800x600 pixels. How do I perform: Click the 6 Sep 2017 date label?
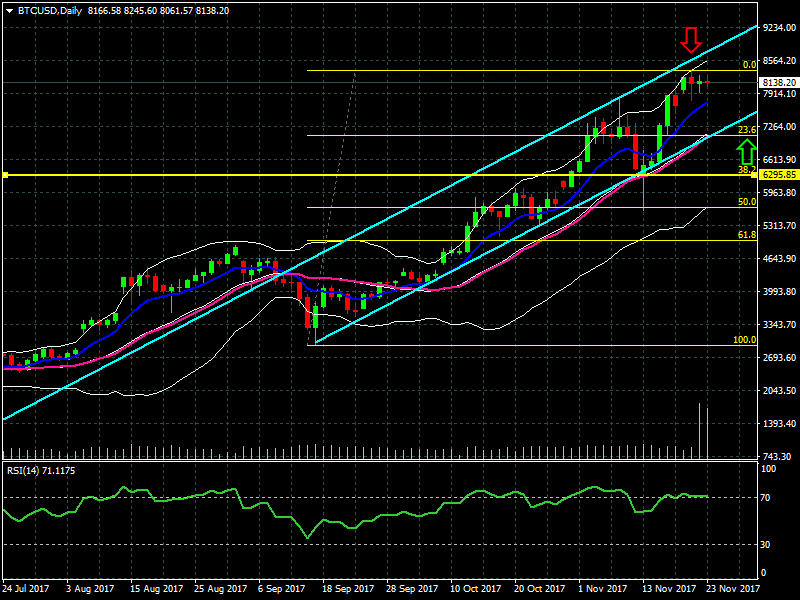[282, 588]
